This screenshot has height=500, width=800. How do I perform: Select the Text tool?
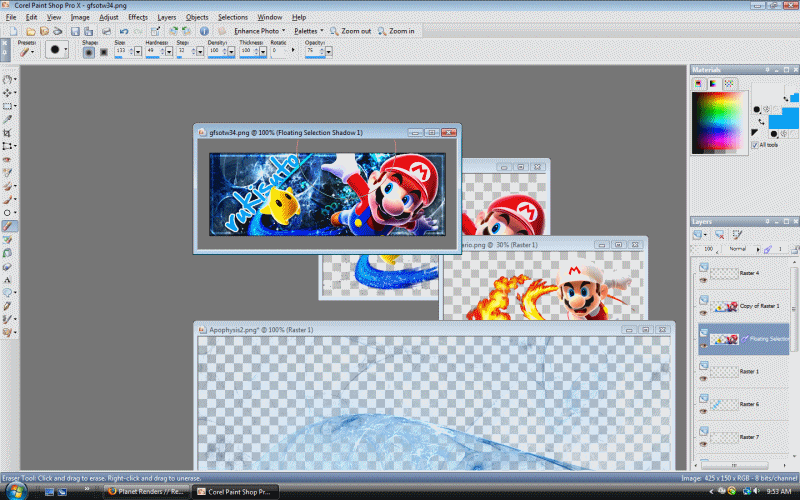click(8, 279)
